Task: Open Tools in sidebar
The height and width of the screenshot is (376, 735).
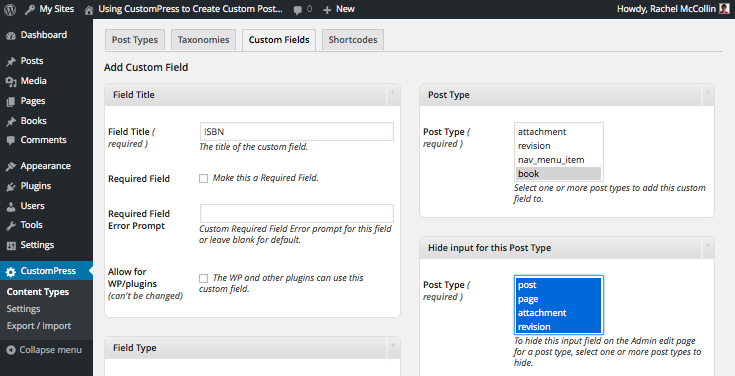Action: tap(31, 225)
